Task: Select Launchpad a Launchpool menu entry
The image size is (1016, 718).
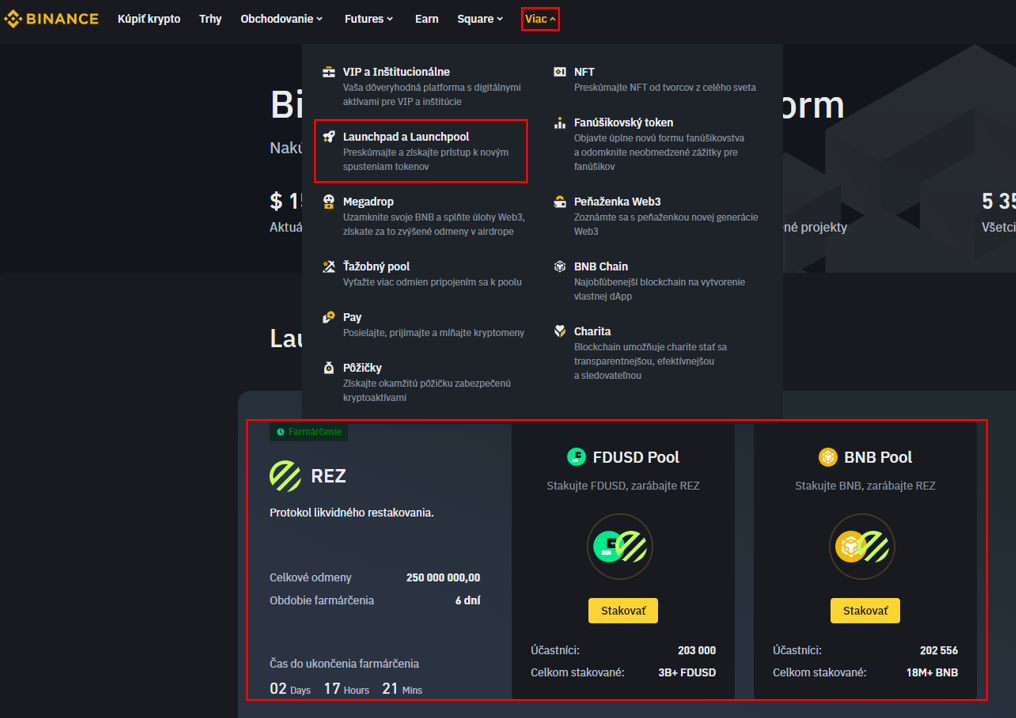Action: click(421, 151)
